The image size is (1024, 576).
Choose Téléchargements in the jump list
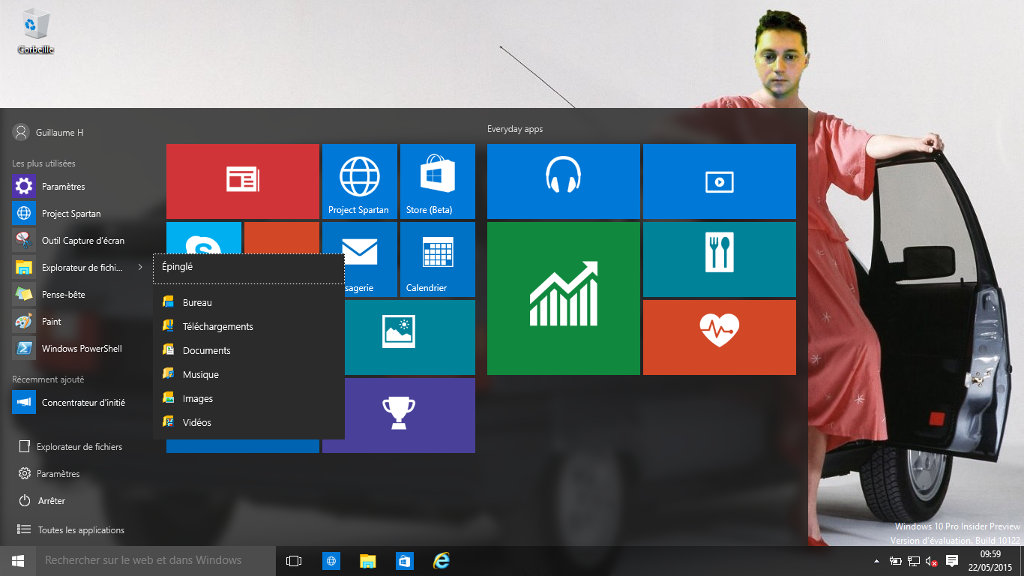(x=249, y=327)
